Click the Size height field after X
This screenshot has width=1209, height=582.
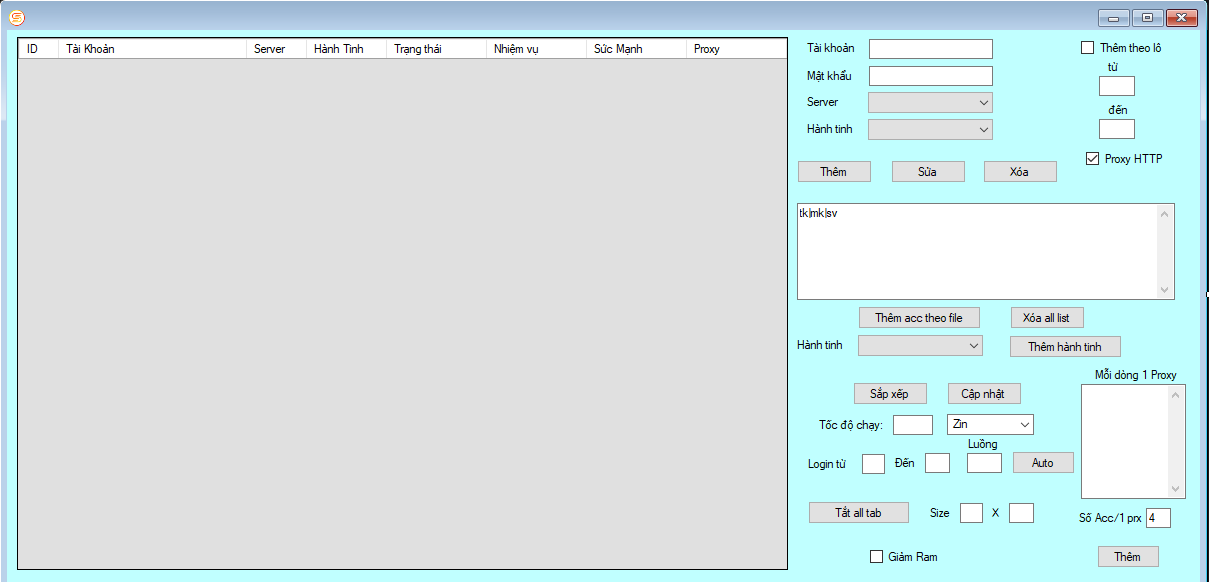click(x=1021, y=513)
